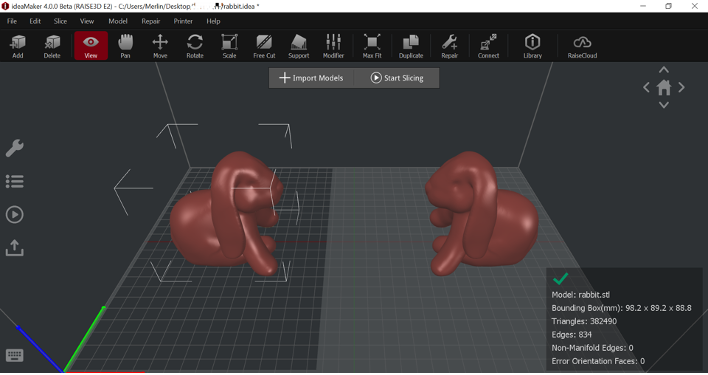708x375 pixels.
Task: Open the RaiseCloud icon
Action: [x=582, y=46]
